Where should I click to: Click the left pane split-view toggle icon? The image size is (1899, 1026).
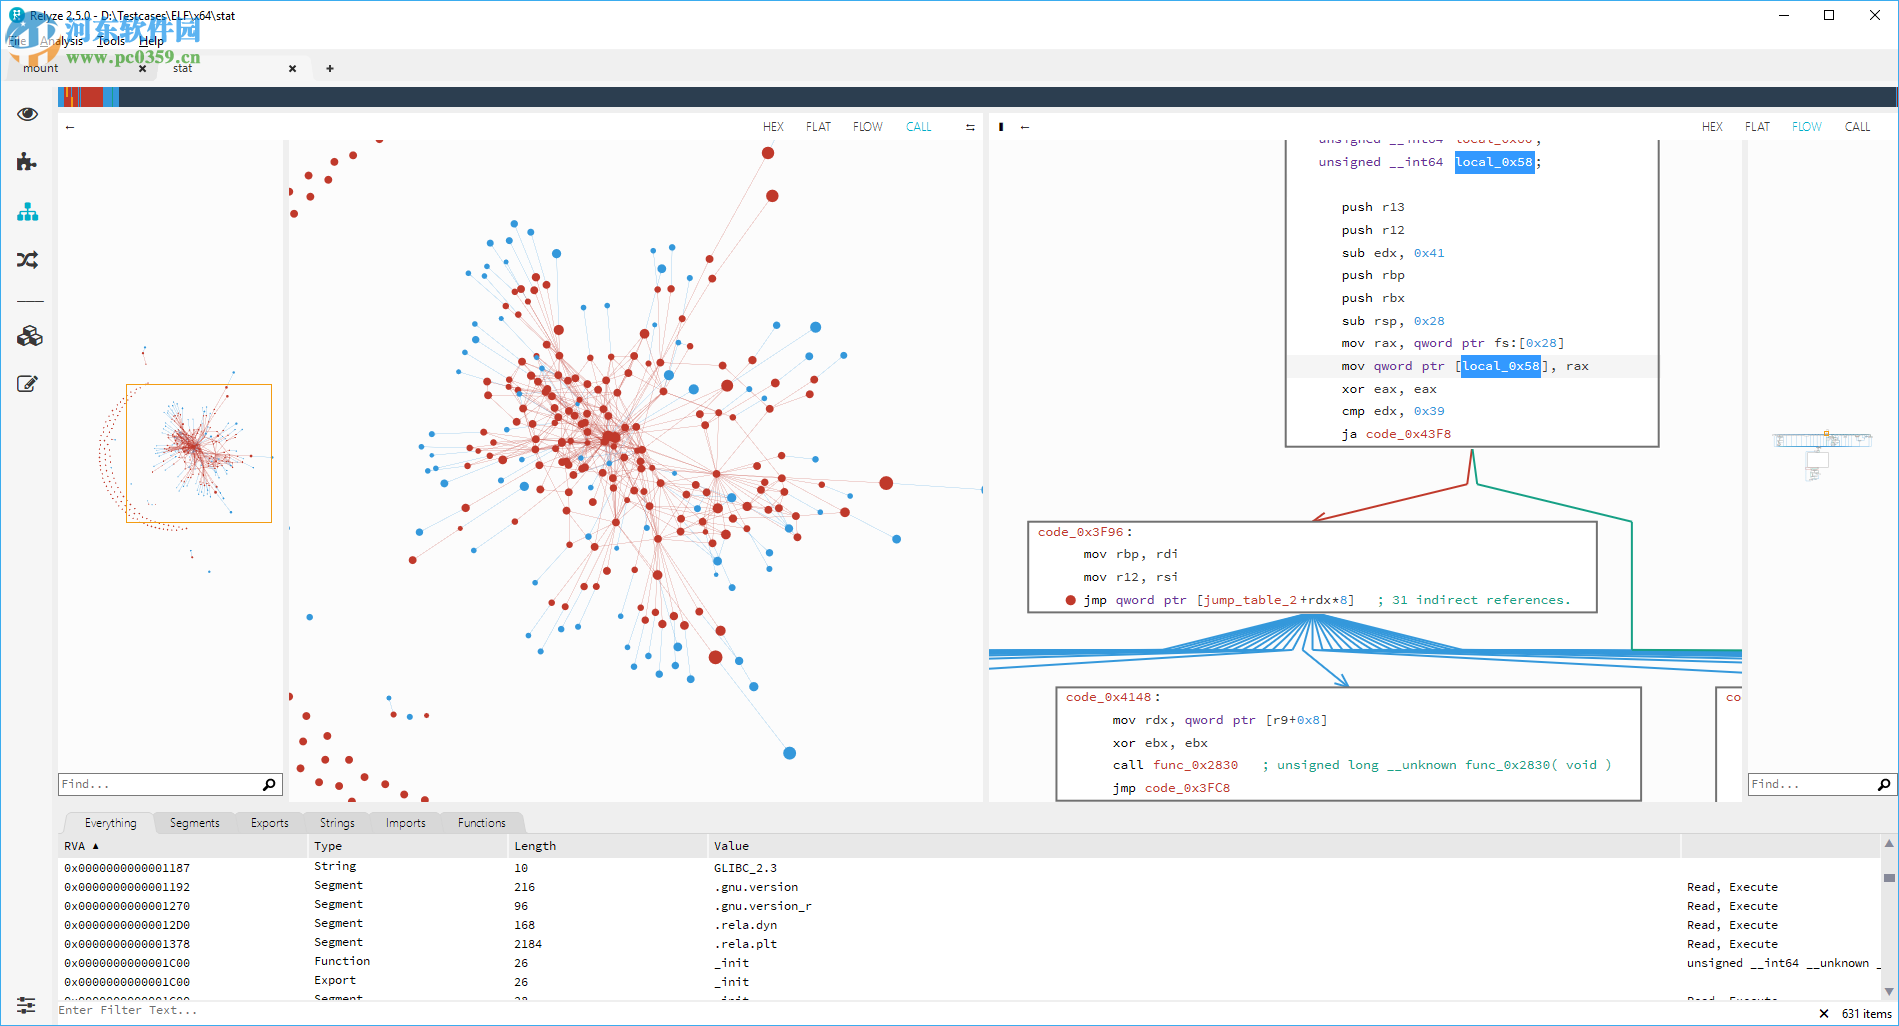[970, 127]
